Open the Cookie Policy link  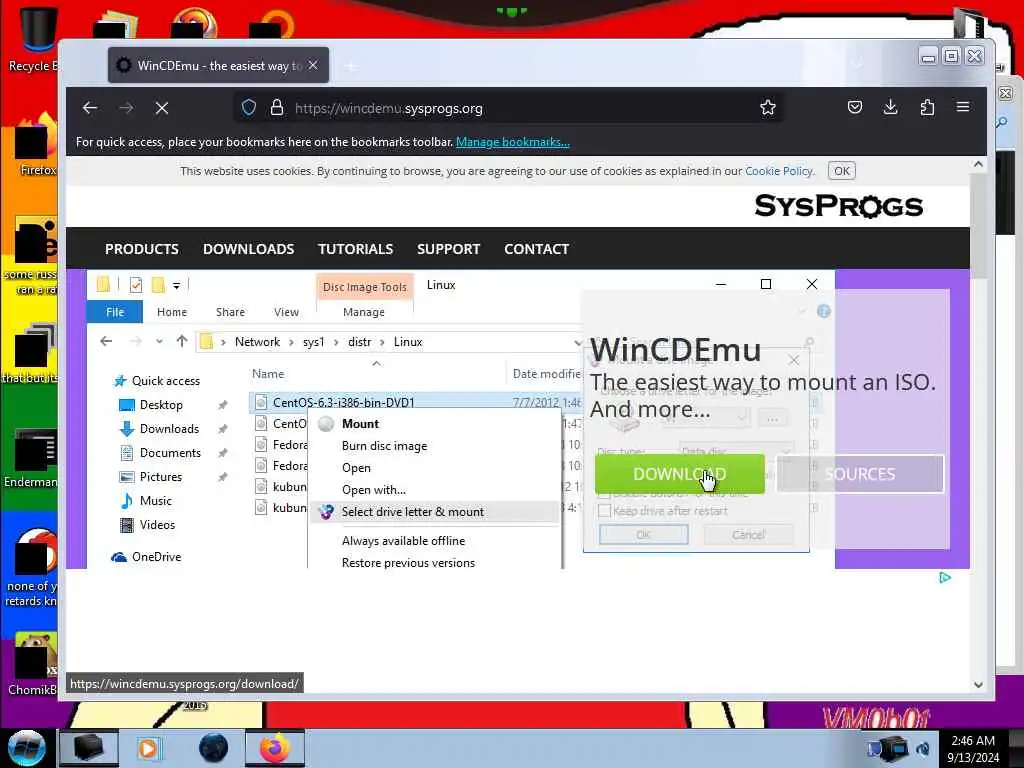click(779, 171)
